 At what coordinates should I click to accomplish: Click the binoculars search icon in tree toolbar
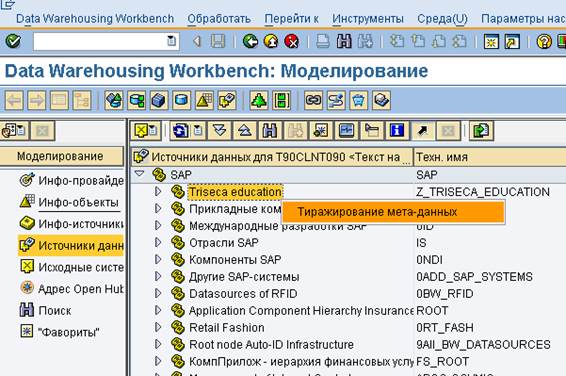point(270,130)
